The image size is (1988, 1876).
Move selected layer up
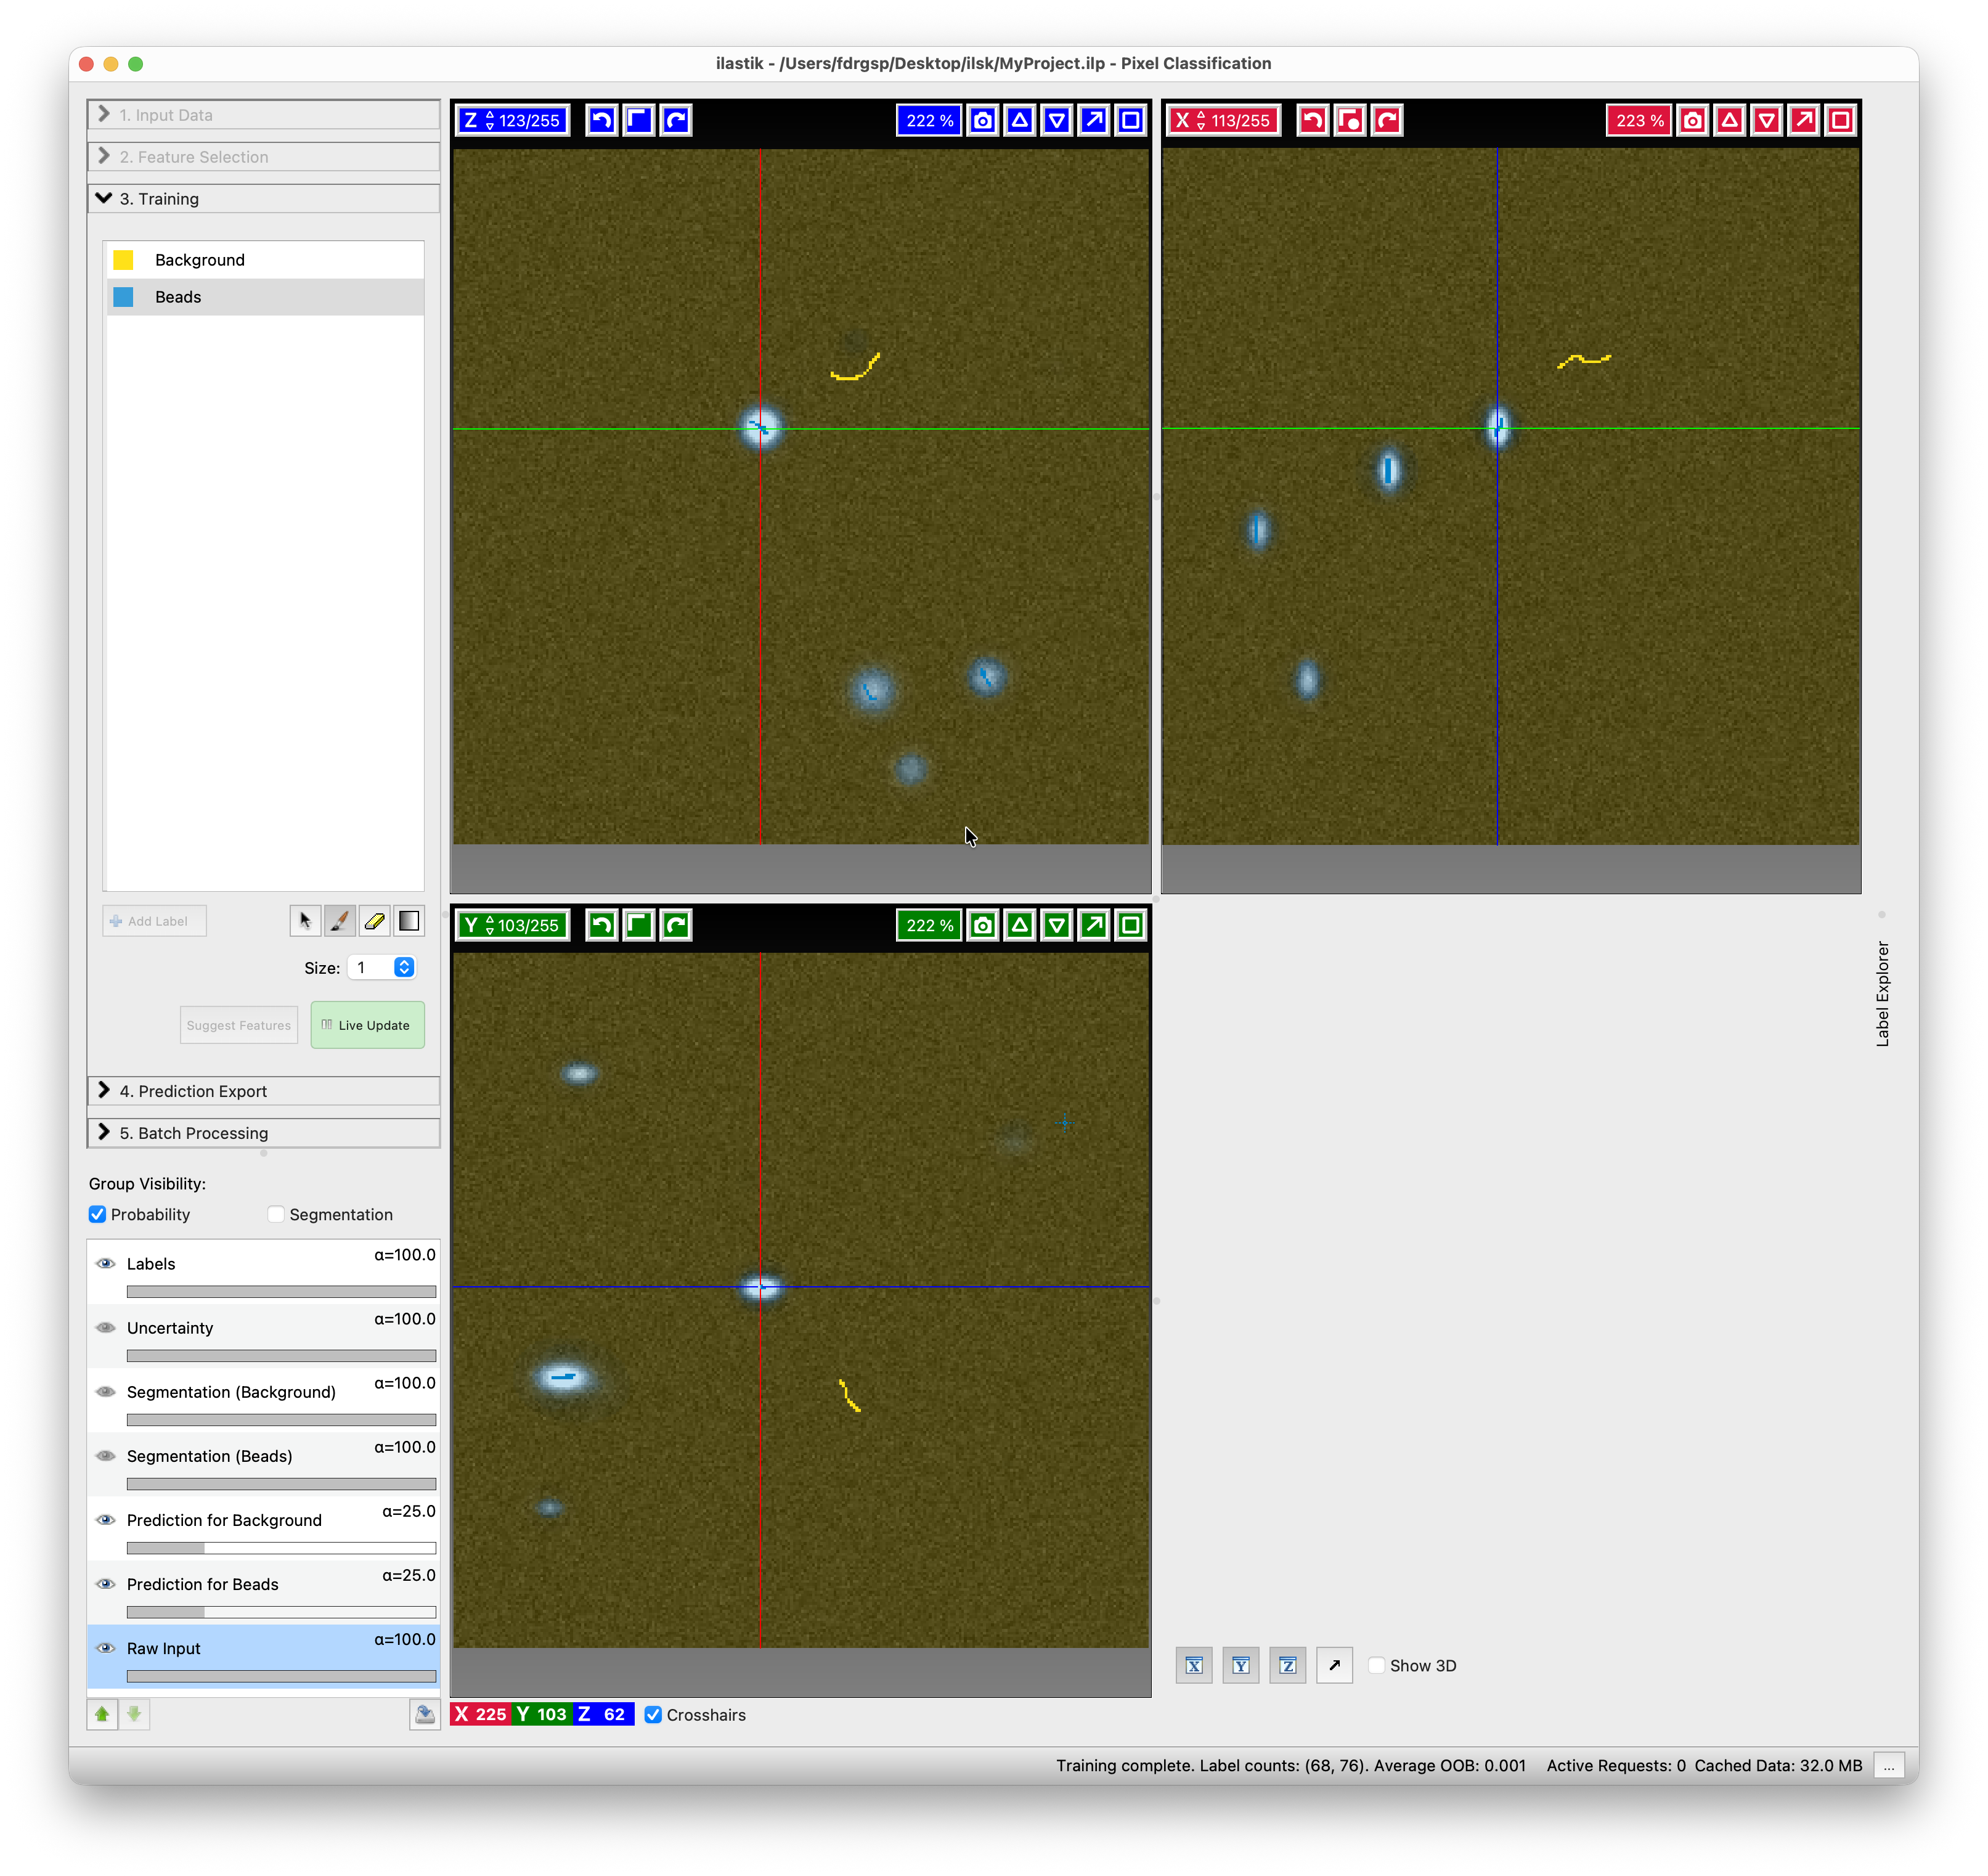(x=102, y=1714)
